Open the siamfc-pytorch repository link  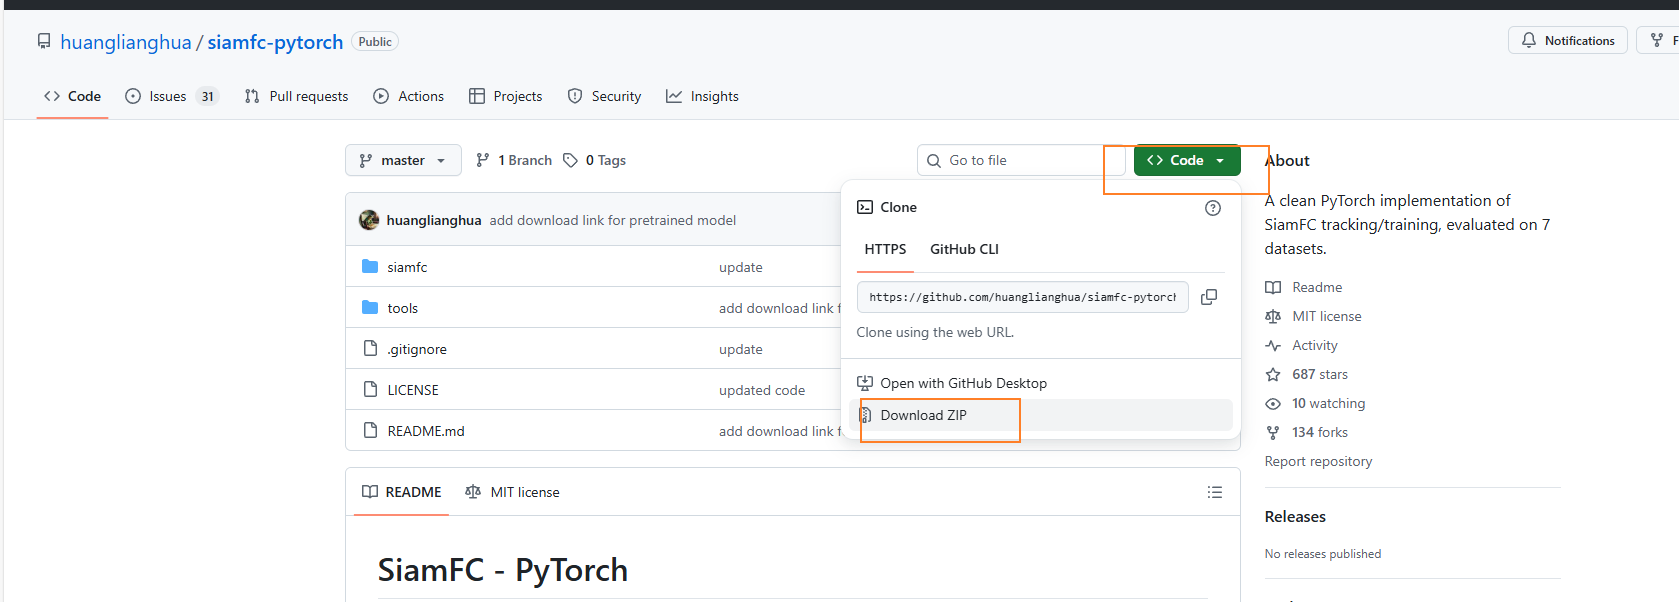click(275, 42)
